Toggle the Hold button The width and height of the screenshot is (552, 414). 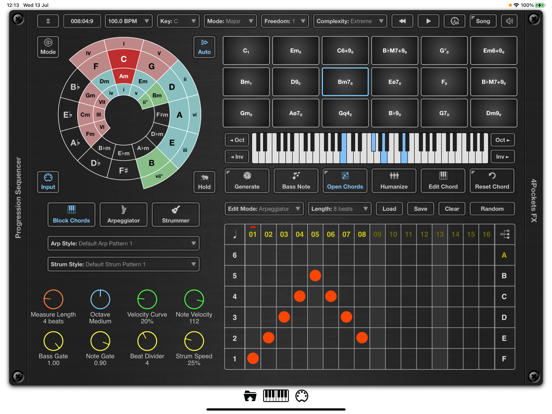coord(204,182)
